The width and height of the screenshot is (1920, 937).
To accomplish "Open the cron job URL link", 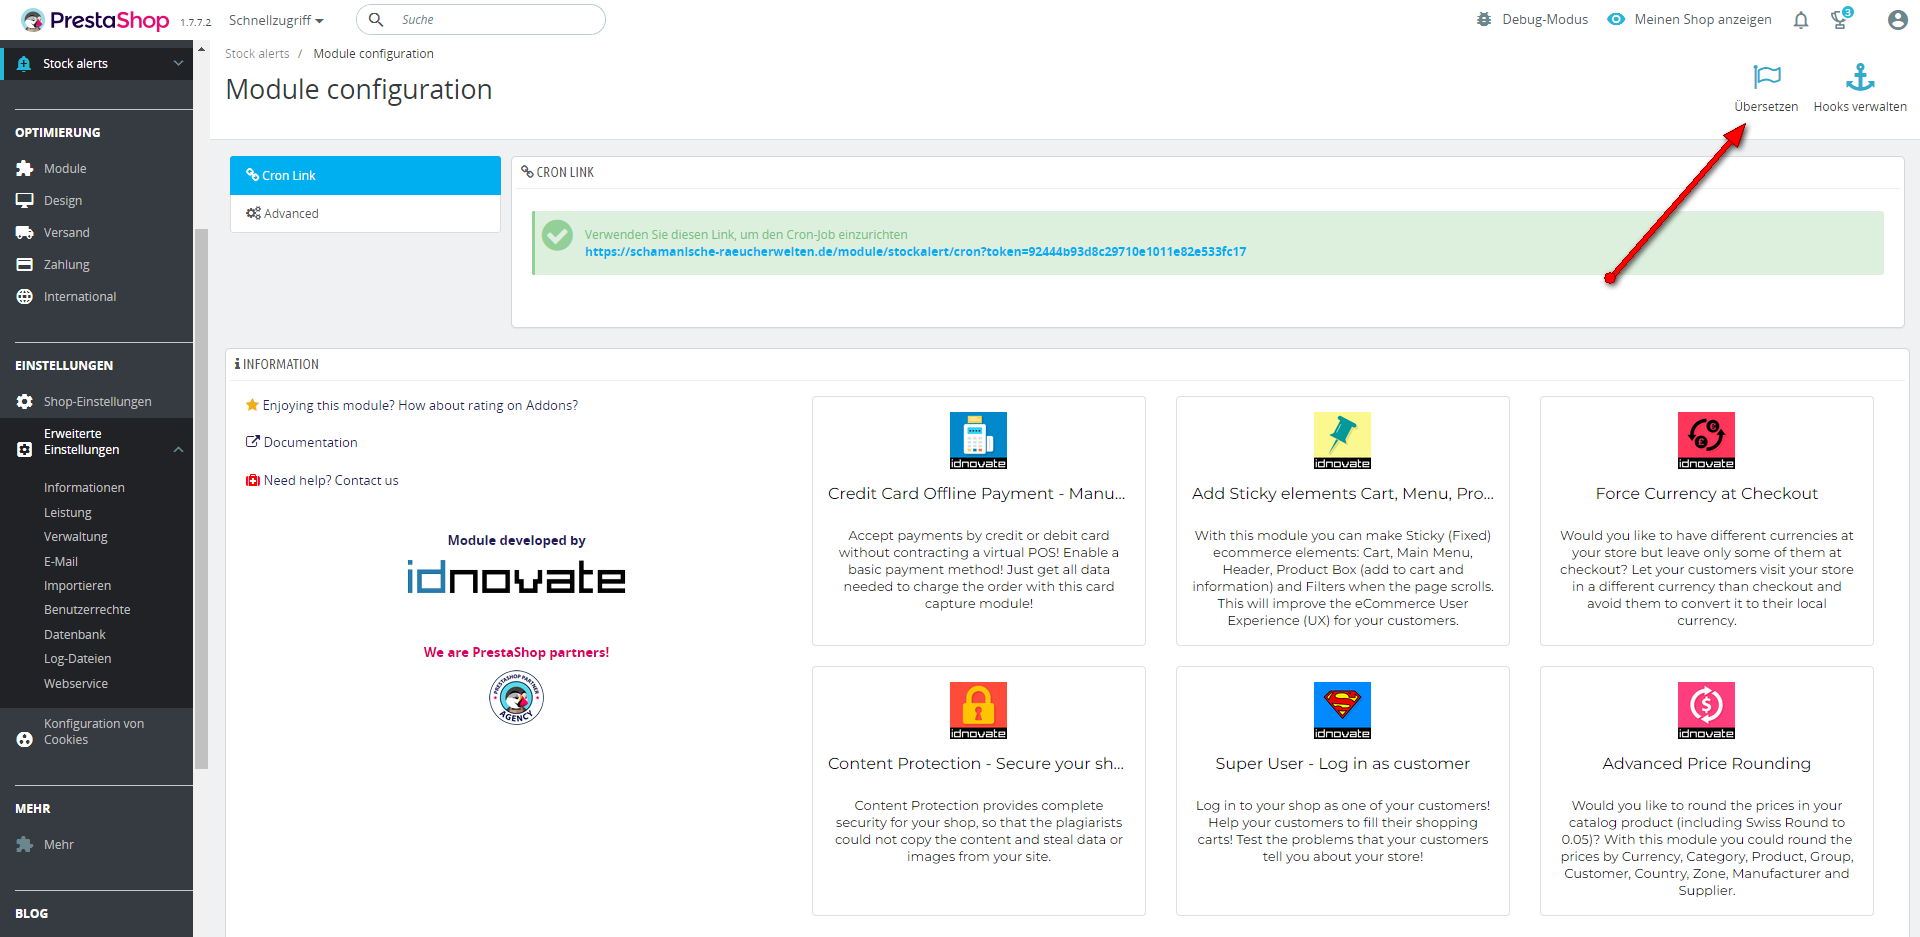I will (x=915, y=252).
